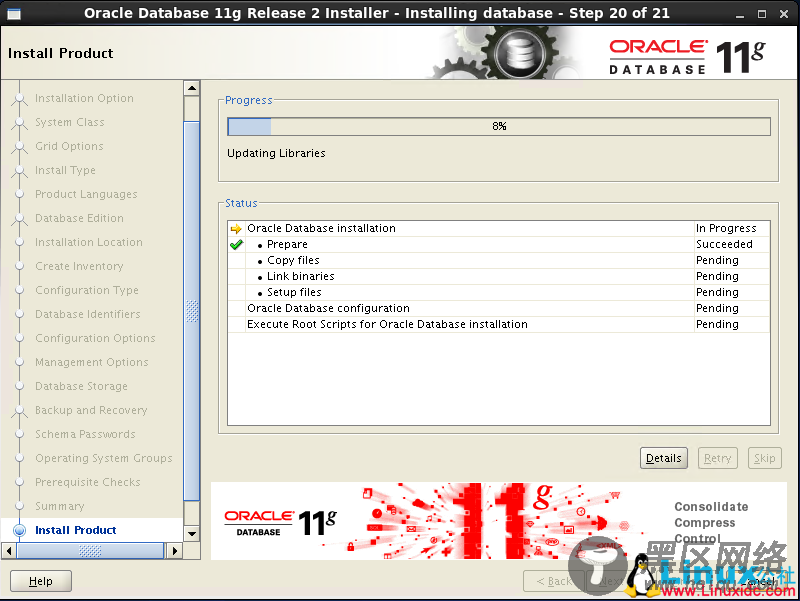Click the Details button

coord(663,458)
